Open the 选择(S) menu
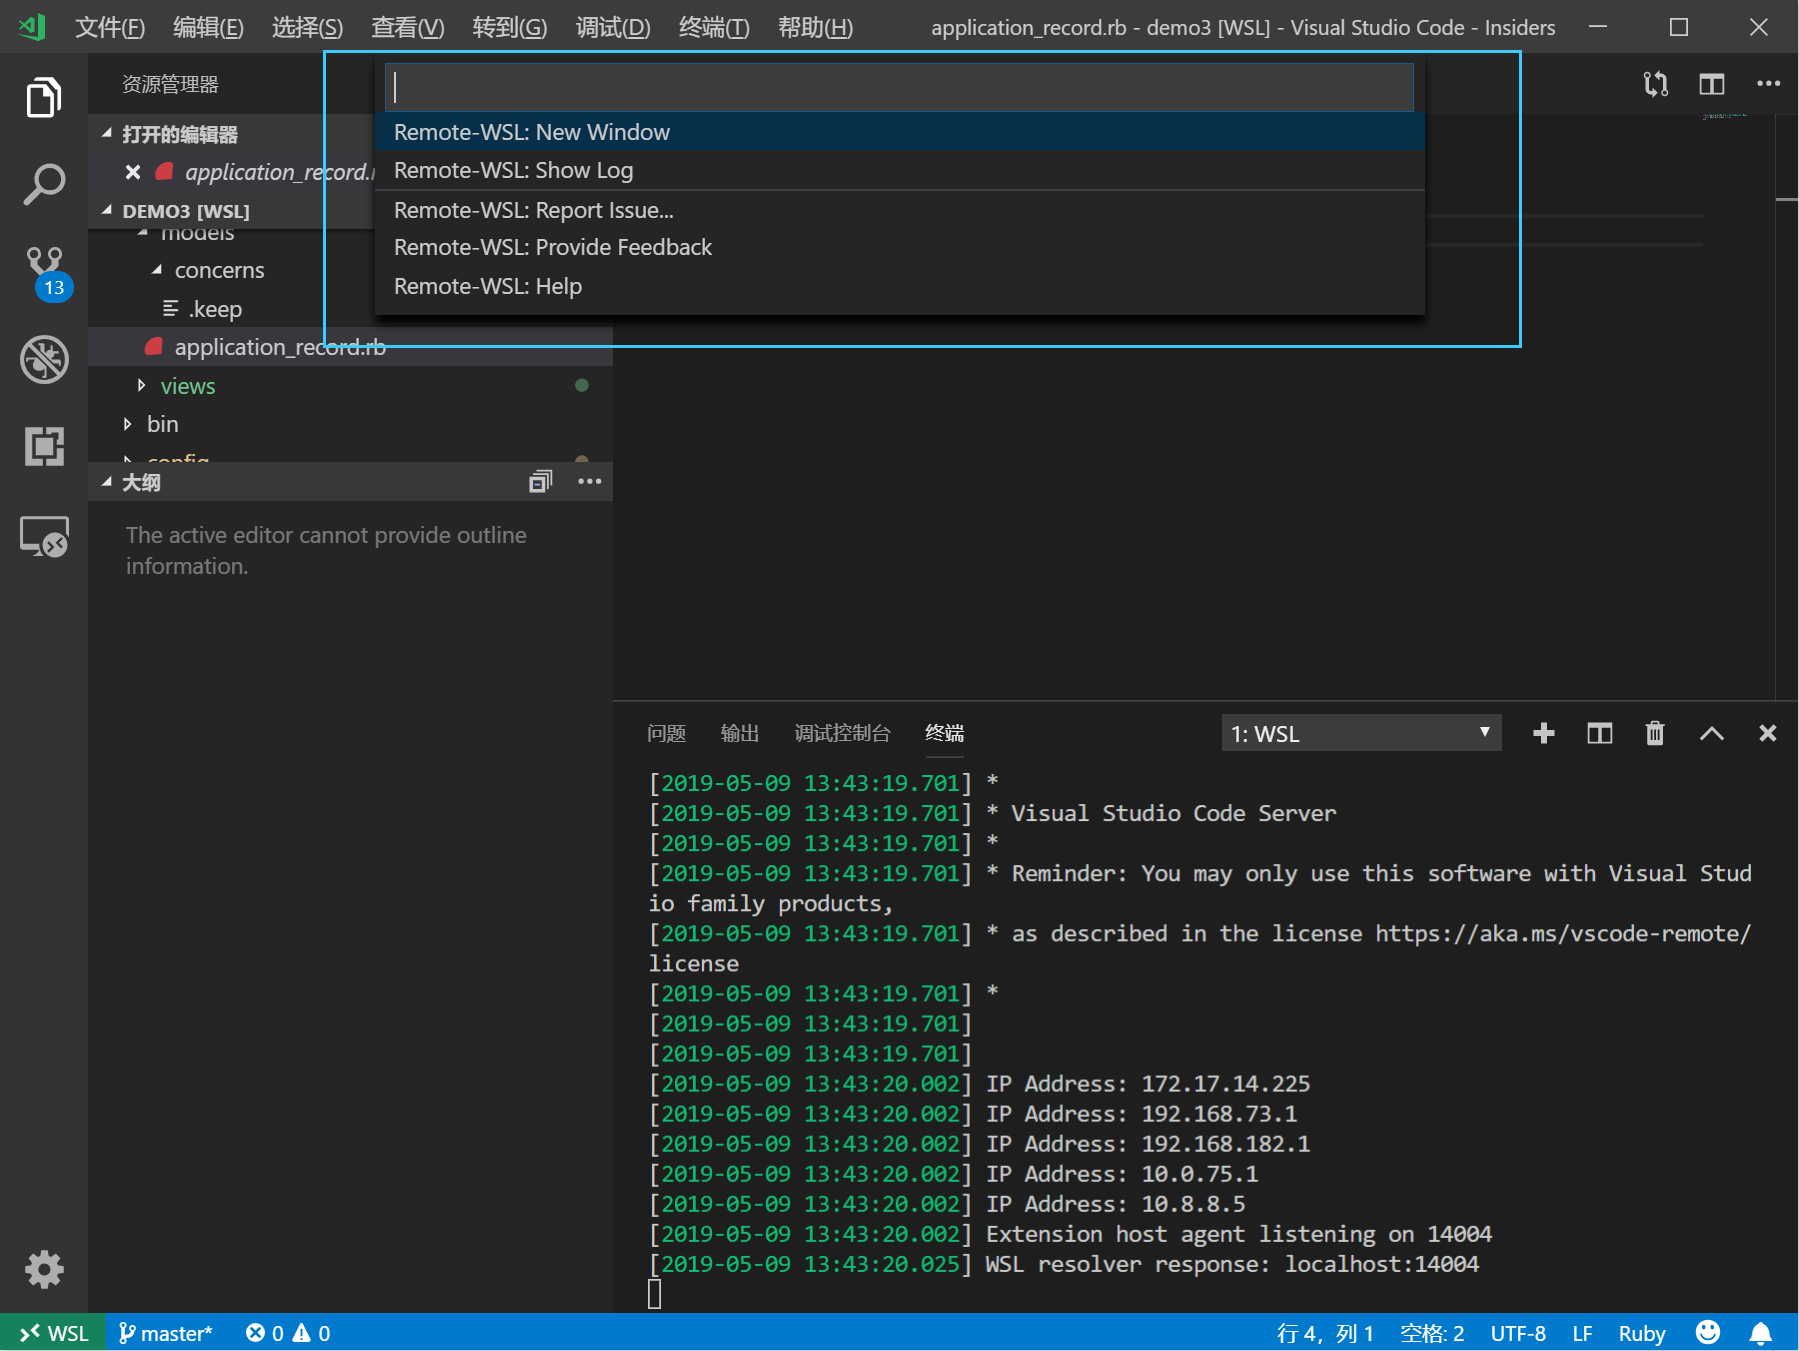The height and width of the screenshot is (1351, 1799). point(307,27)
